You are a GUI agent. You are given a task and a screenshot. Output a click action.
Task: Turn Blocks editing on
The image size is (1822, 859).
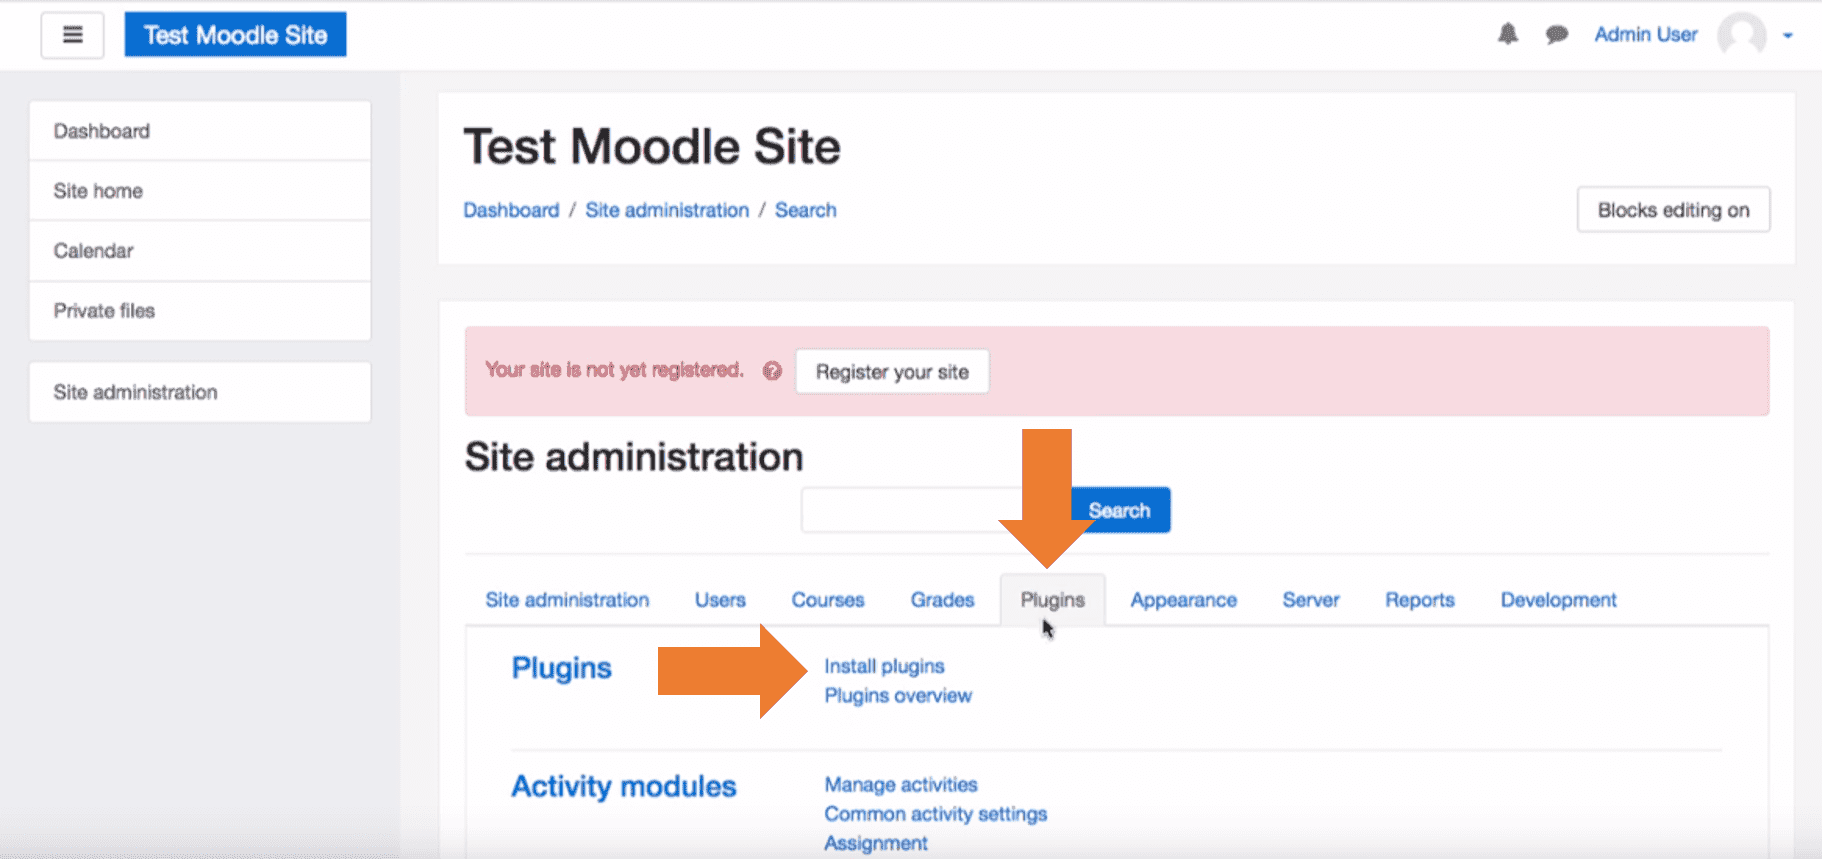coord(1673,210)
